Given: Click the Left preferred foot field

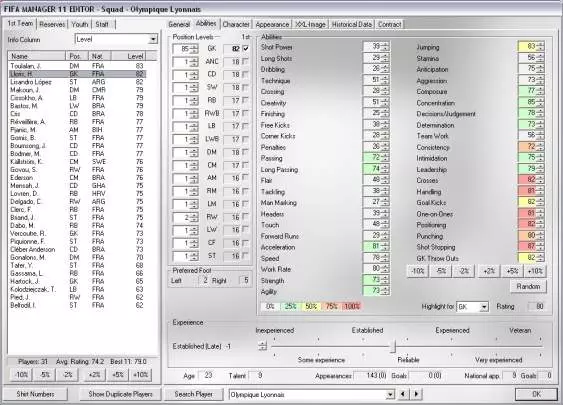Looking at the screenshot, I should pyautogui.click(x=204, y=280).
